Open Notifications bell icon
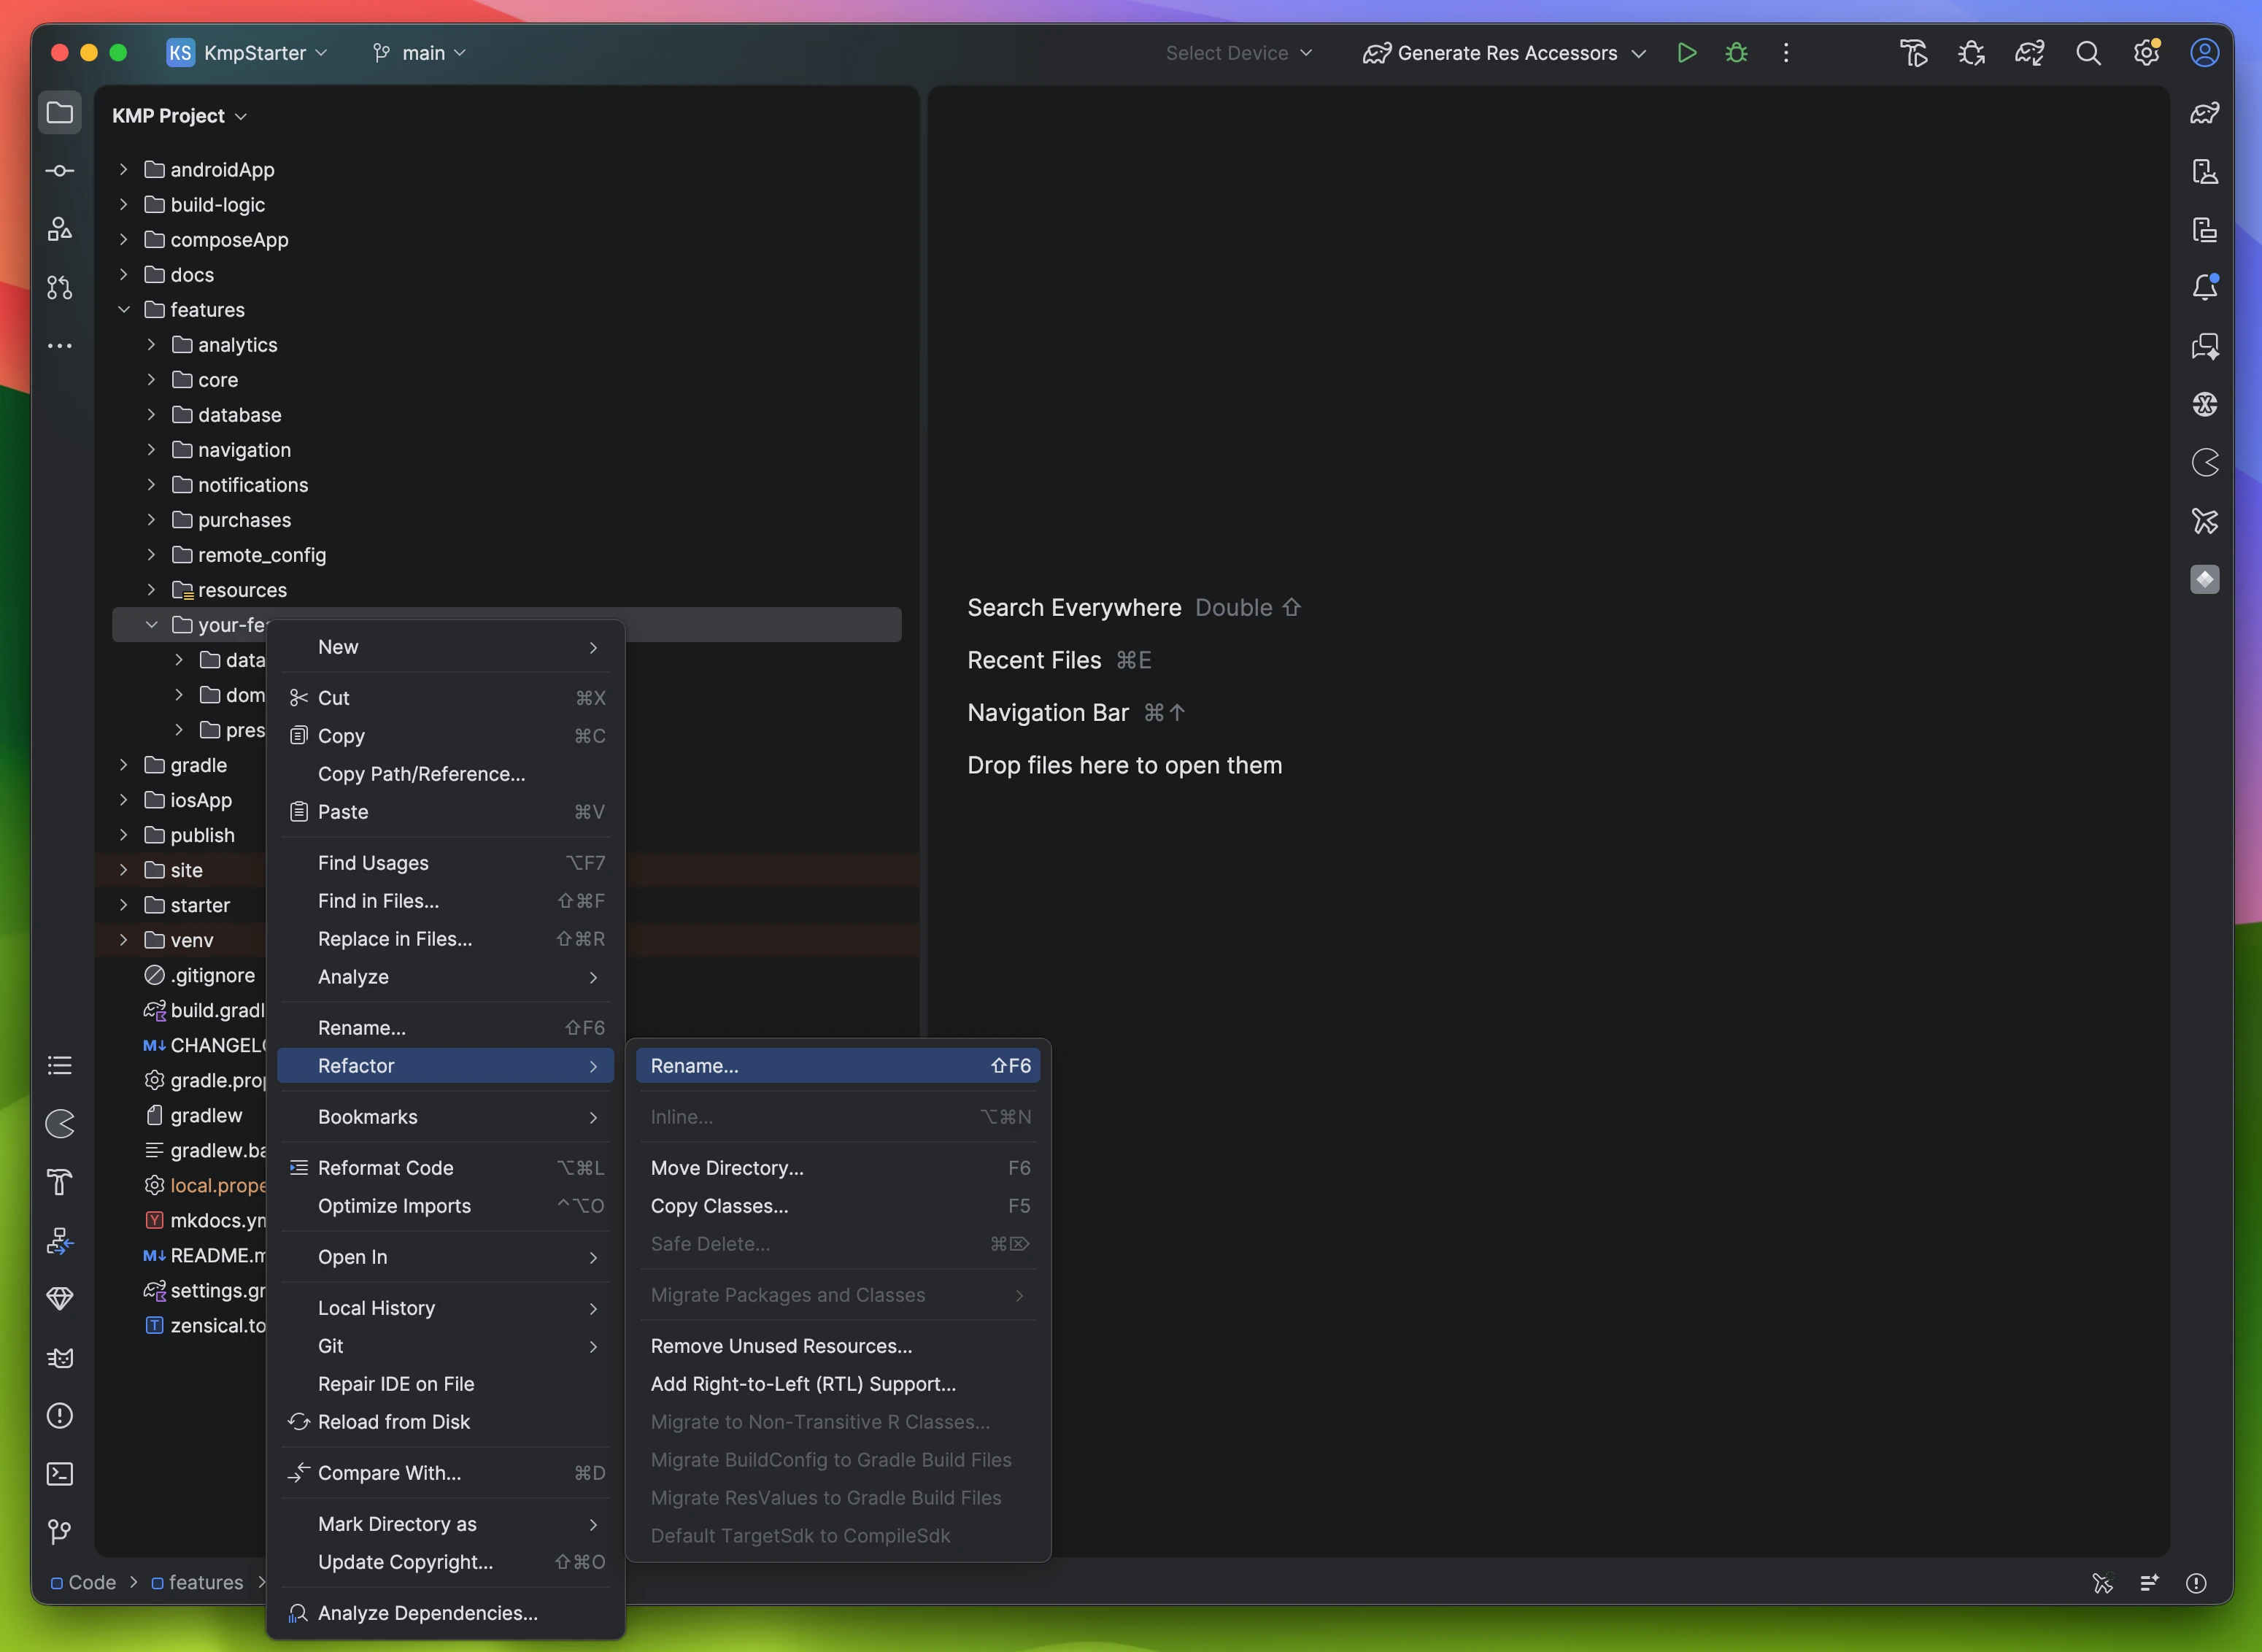2262x1652 pixels. coord(2205,288)
